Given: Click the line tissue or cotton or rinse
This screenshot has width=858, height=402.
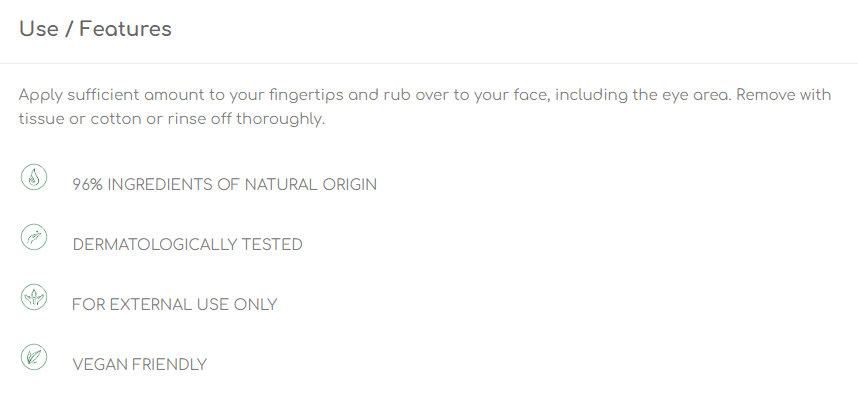Looking at the screenshot, I should click(172, 119).
